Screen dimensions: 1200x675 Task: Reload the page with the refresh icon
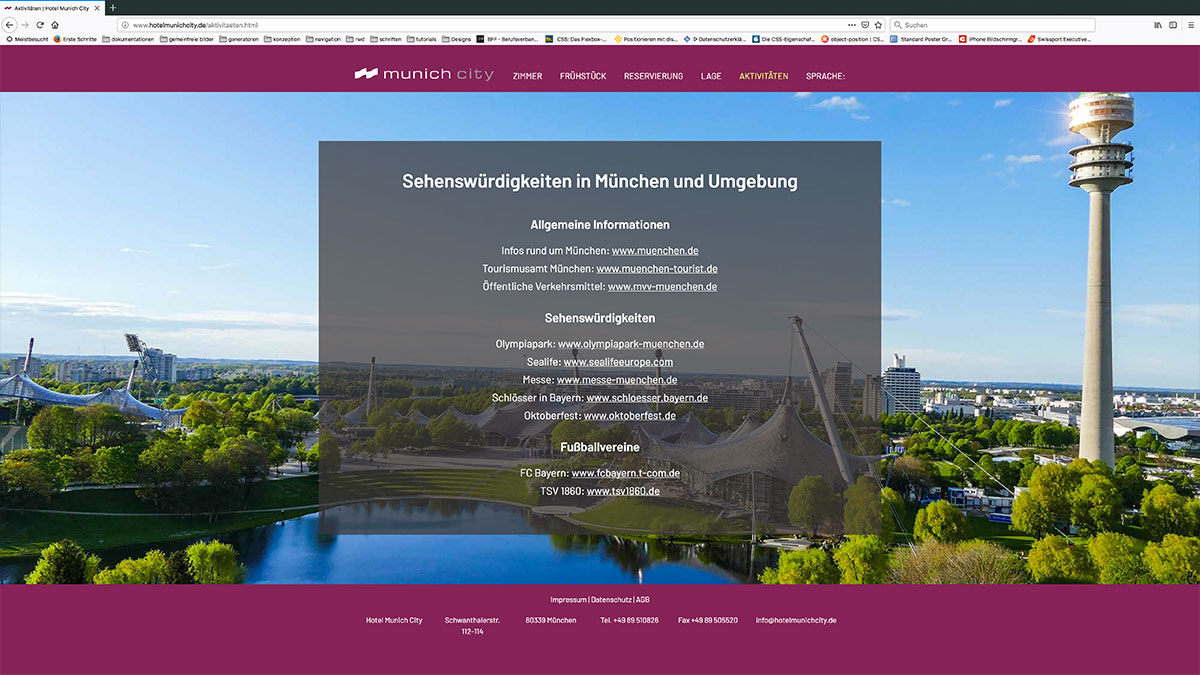(40, 25)
